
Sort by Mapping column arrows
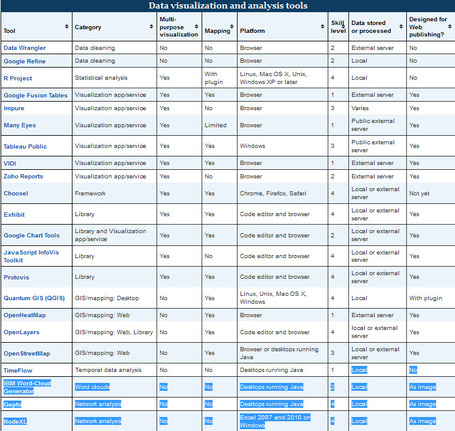pyautogui.click(x=232, y=26)
